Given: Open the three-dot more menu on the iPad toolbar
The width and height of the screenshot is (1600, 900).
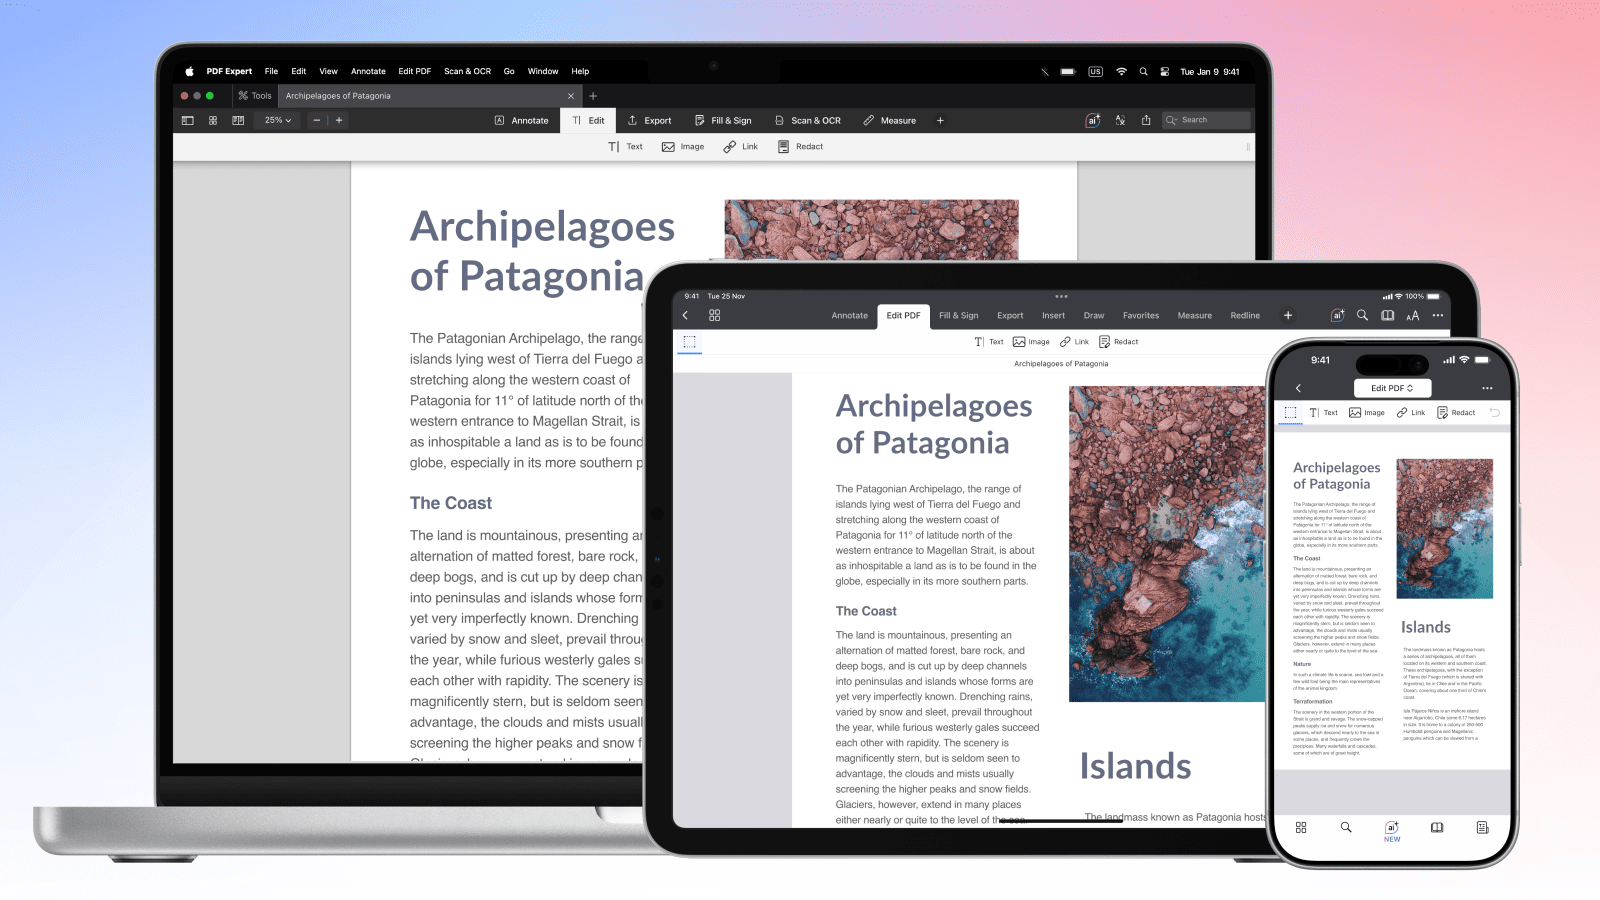Looking at the screenshot, I should point(1438,315).
